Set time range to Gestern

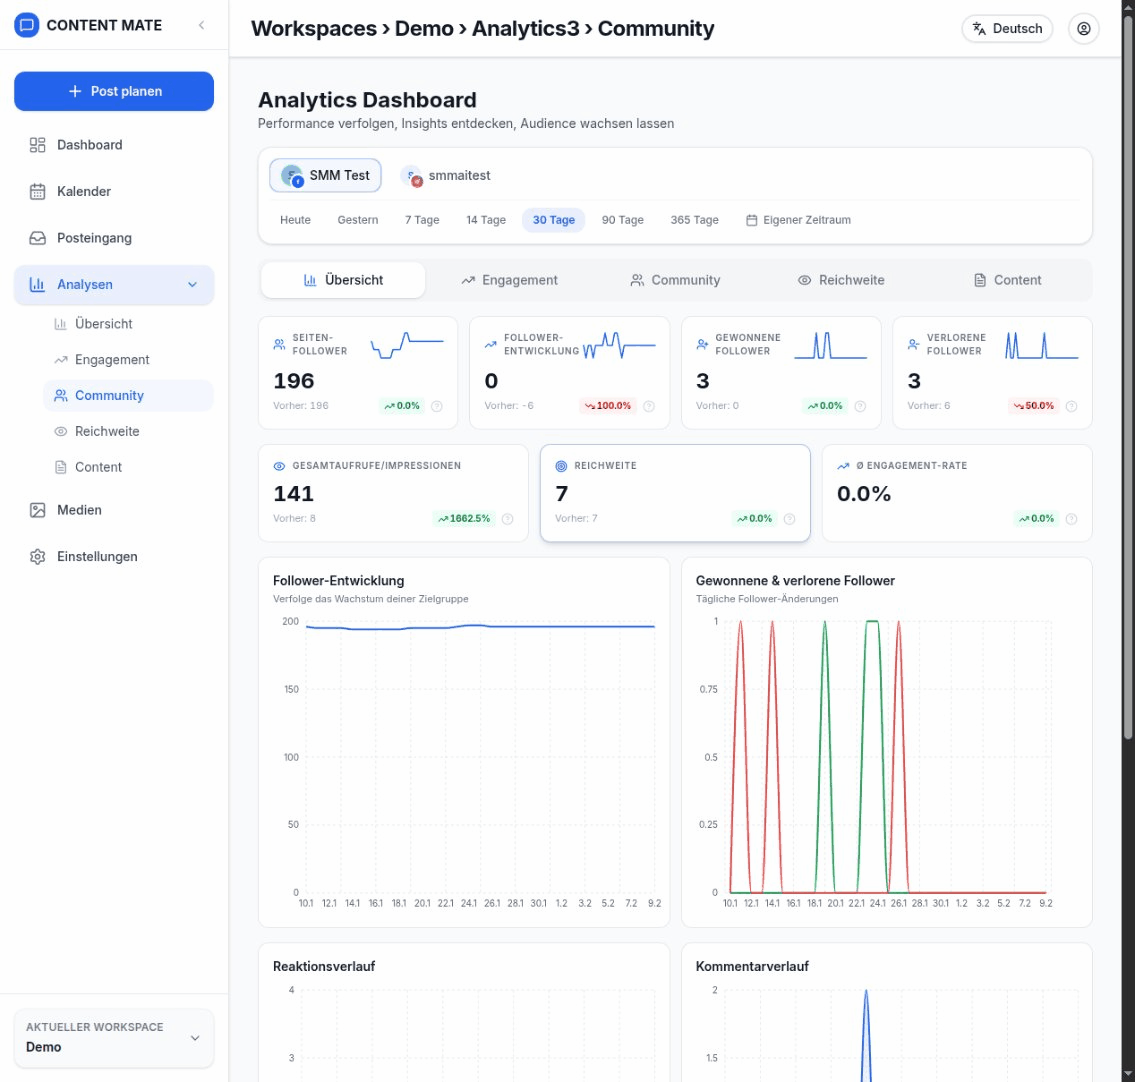358,220
